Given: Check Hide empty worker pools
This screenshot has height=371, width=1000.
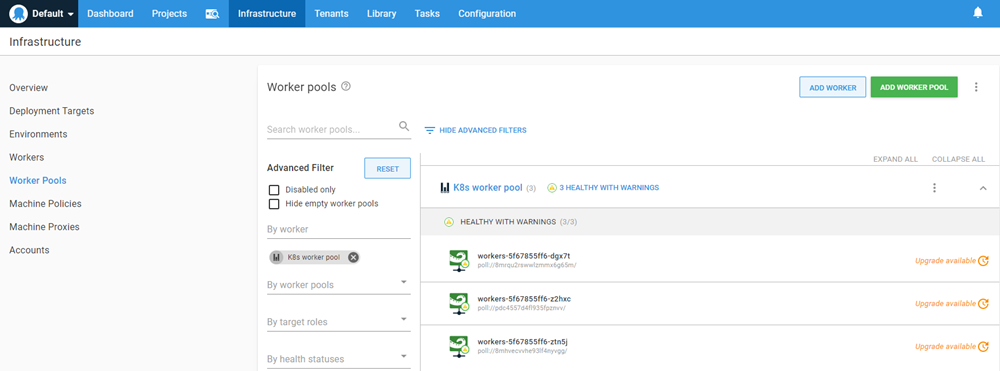Looking at the screenshot, I should point(274,204).
